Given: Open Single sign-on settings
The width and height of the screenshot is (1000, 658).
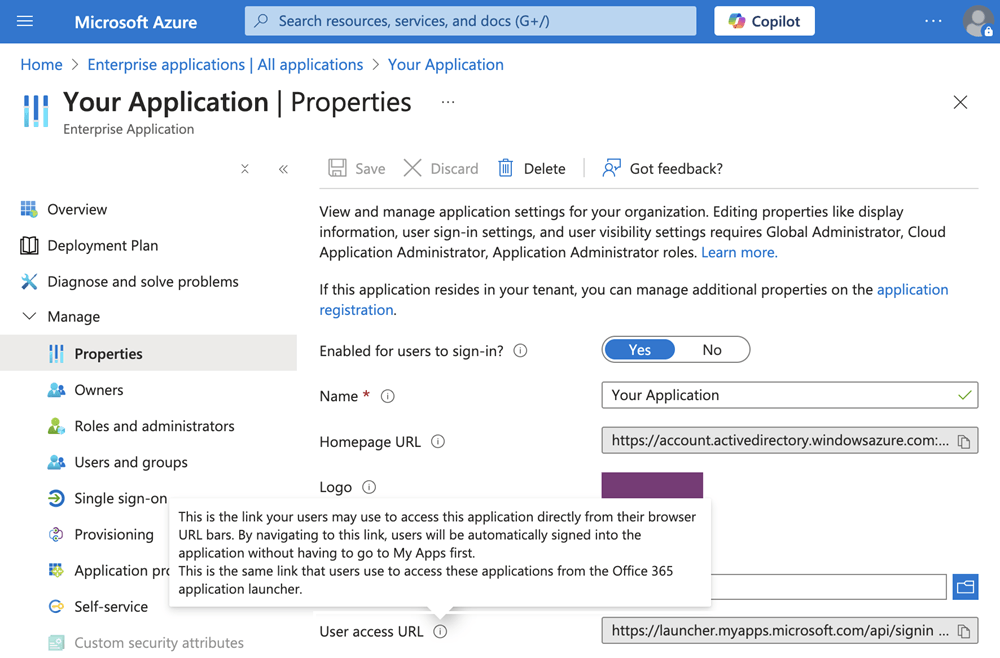Looking at the screenshot, I should (x=121, y=498).
